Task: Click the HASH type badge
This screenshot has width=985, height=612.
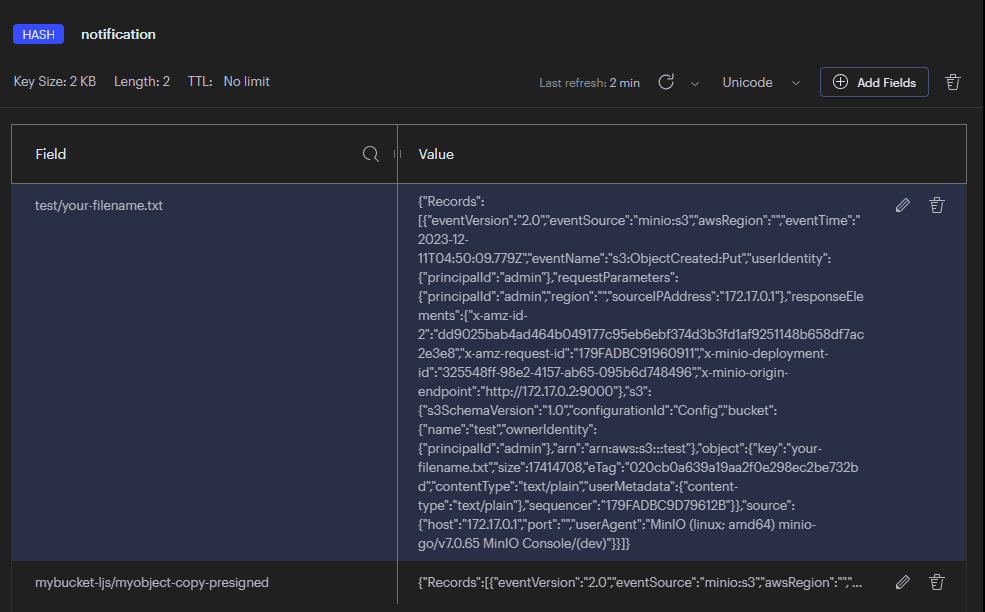Action: click(x=38, y=34)
